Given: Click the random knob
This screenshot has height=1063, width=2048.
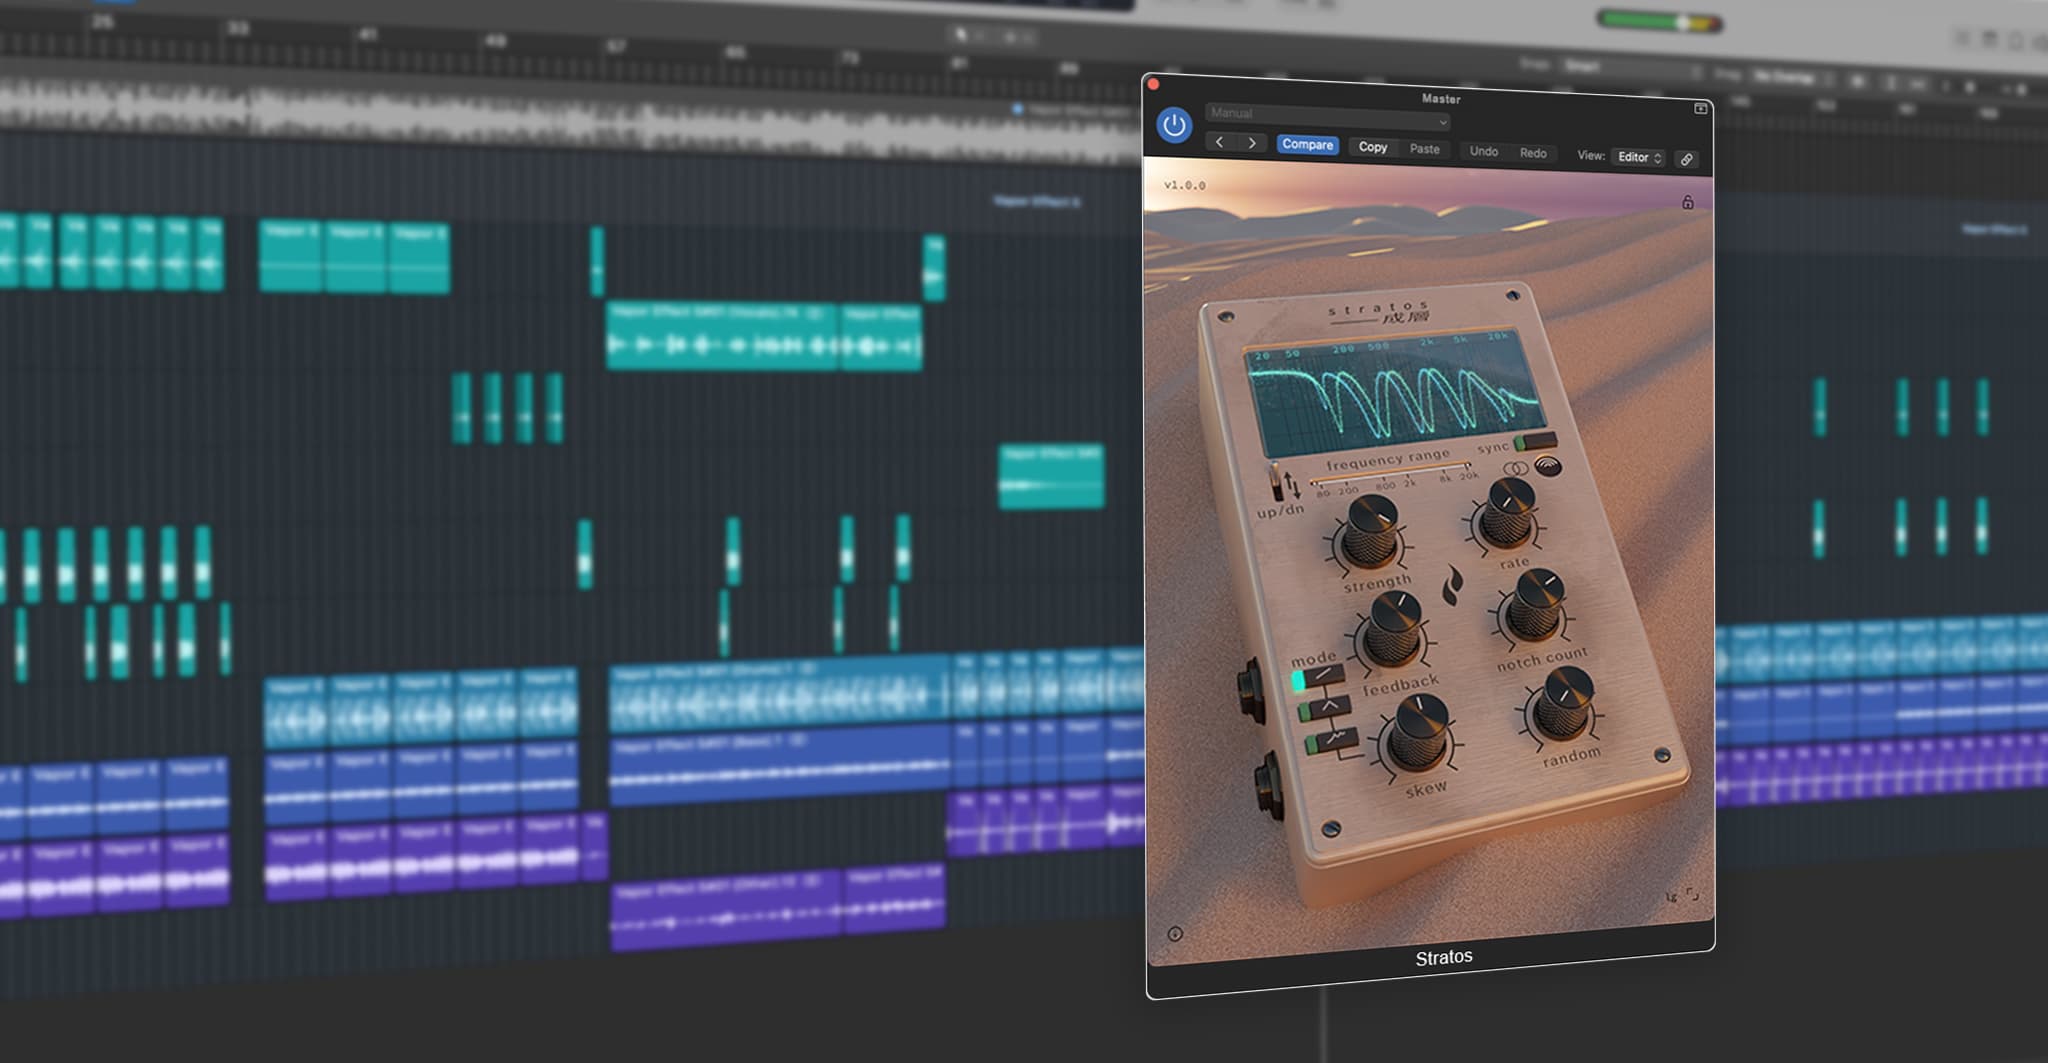Looking at the screenshot, I should click(x=1563, y=704).
